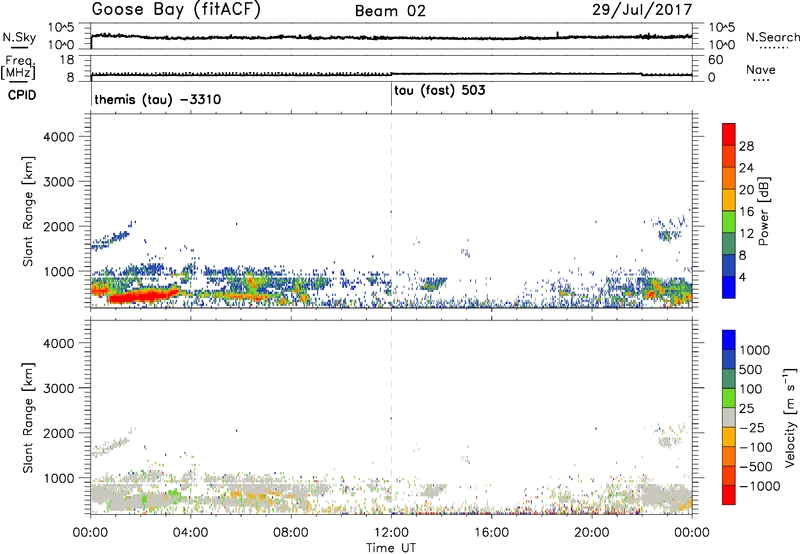Click the red high-power echo band in power panel
This screenshot has height=554, width=800.
144,296
